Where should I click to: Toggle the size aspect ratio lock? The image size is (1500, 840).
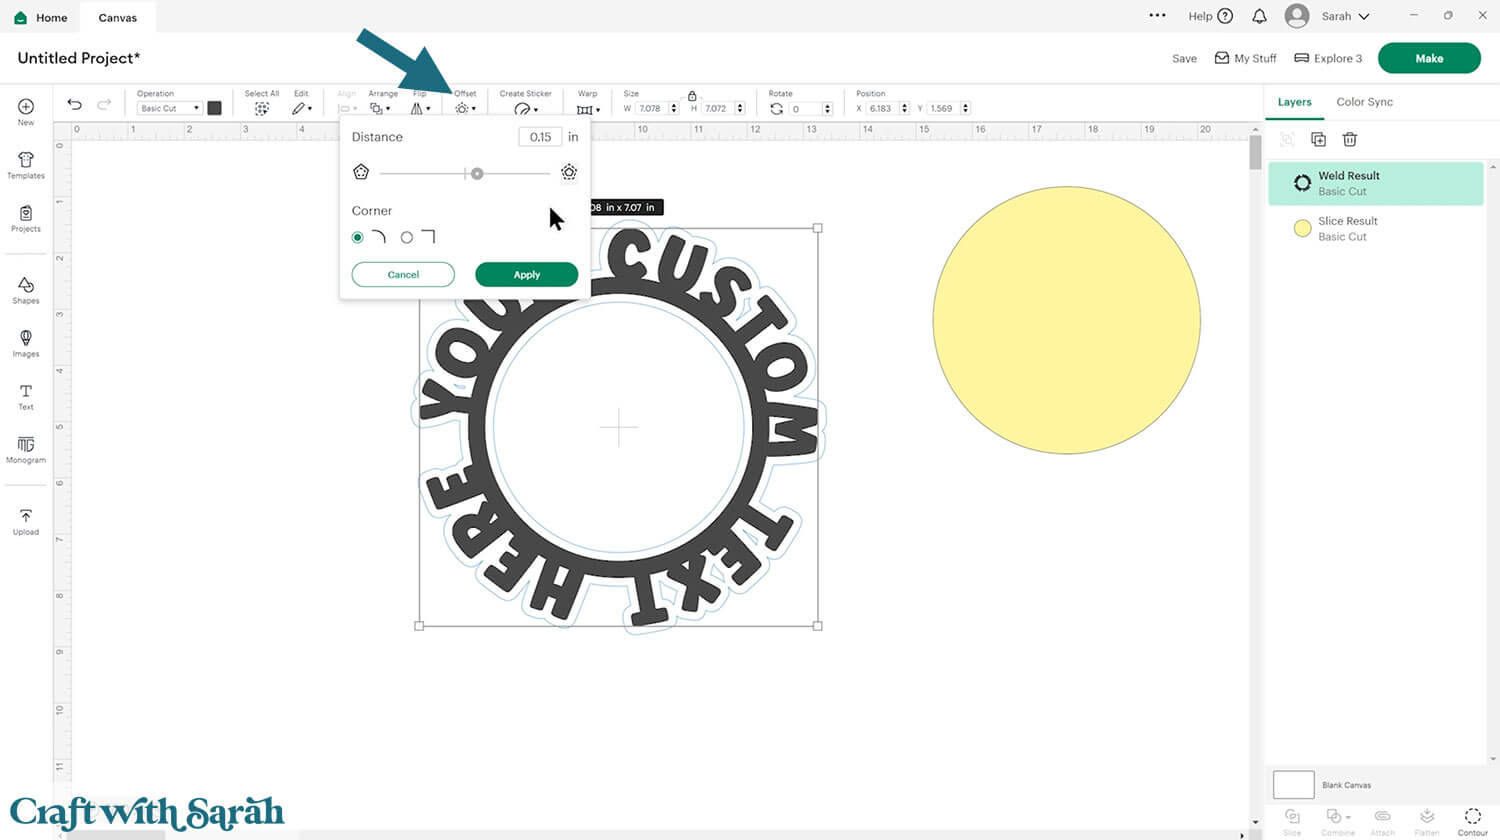tap(692, 96)
